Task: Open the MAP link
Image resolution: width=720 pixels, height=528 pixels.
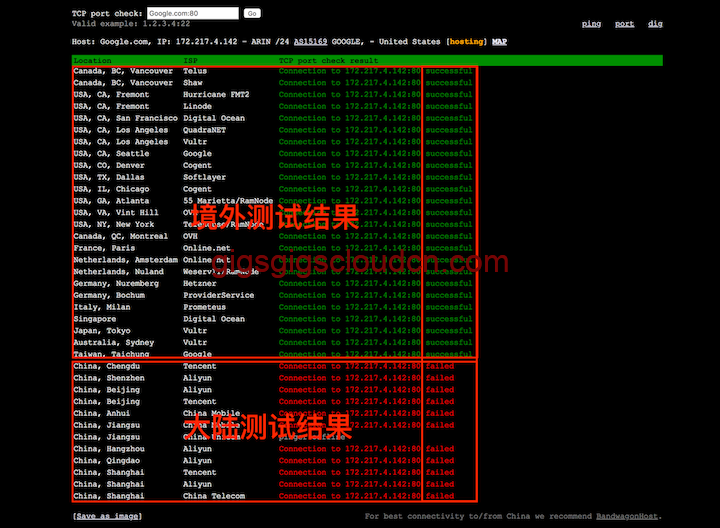Action: (x=499, y=42)
